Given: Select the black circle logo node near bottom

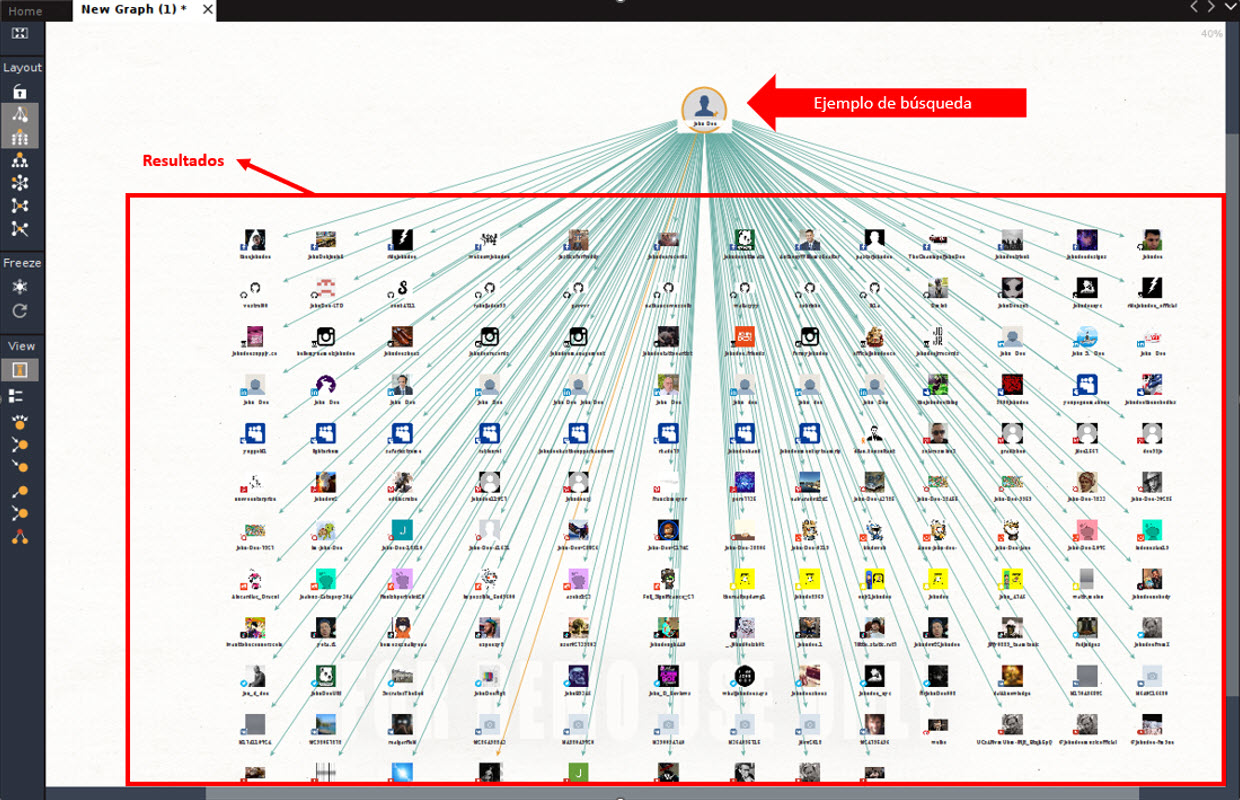Looking at the screenshot, I should click(743, 675).
